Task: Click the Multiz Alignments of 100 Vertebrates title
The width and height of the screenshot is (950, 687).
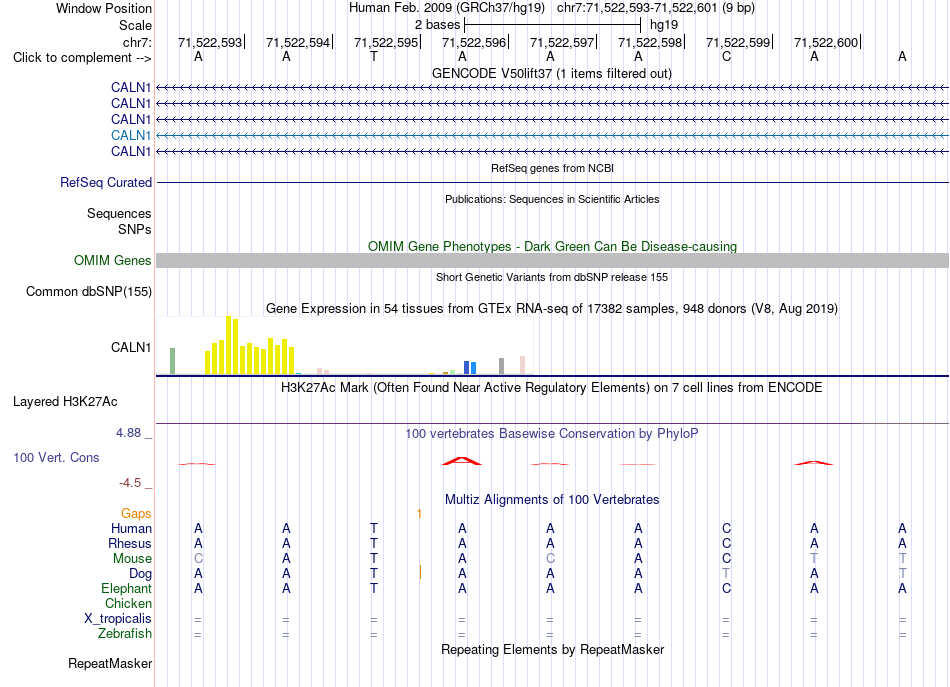Action: pos(552,499)
